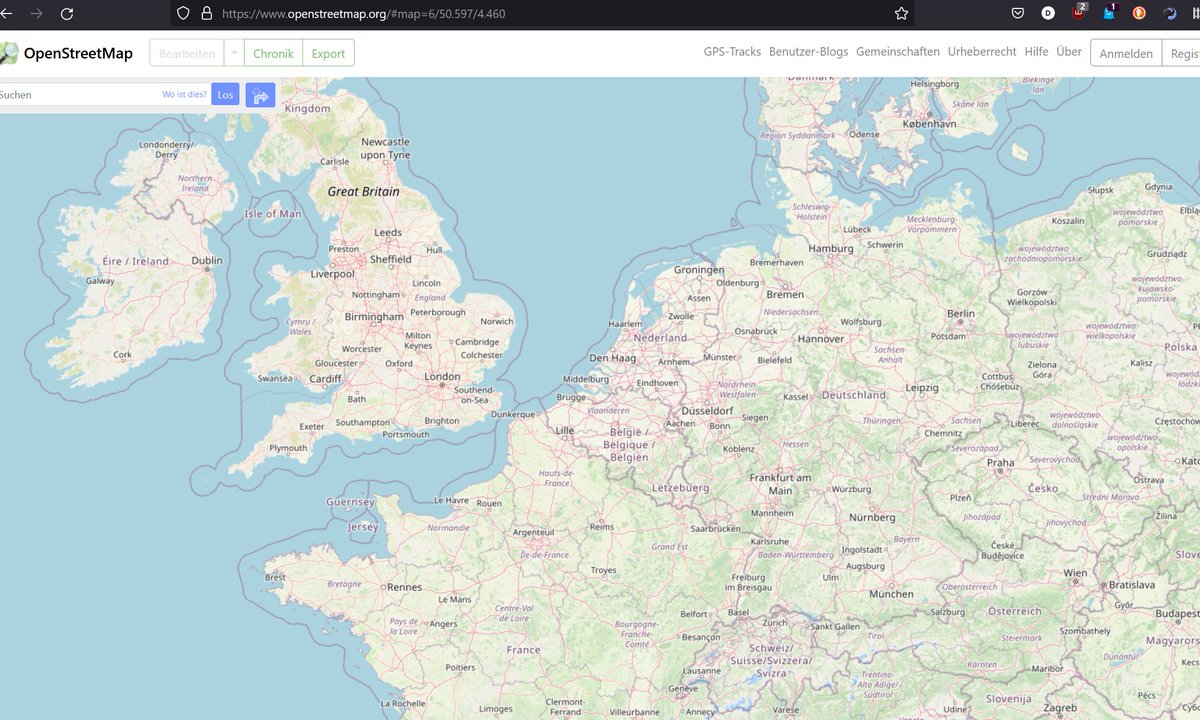
Task: Open GPS-Tracks in the navigation
Action: point(732,52)
